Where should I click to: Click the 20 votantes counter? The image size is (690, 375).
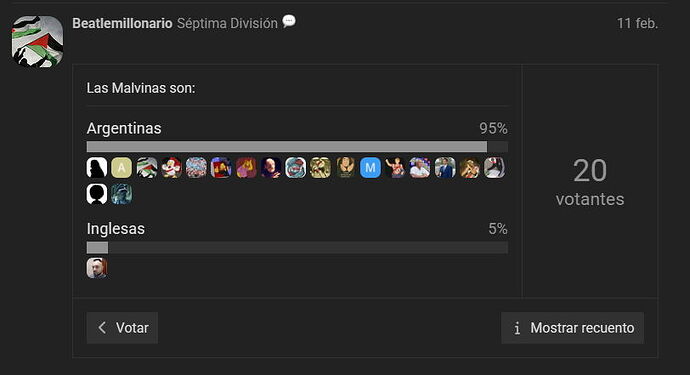(x=590, y=182)
